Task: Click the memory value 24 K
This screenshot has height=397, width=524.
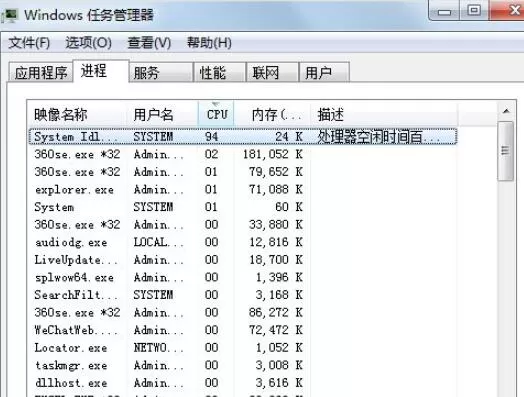Action: [289, 137]
